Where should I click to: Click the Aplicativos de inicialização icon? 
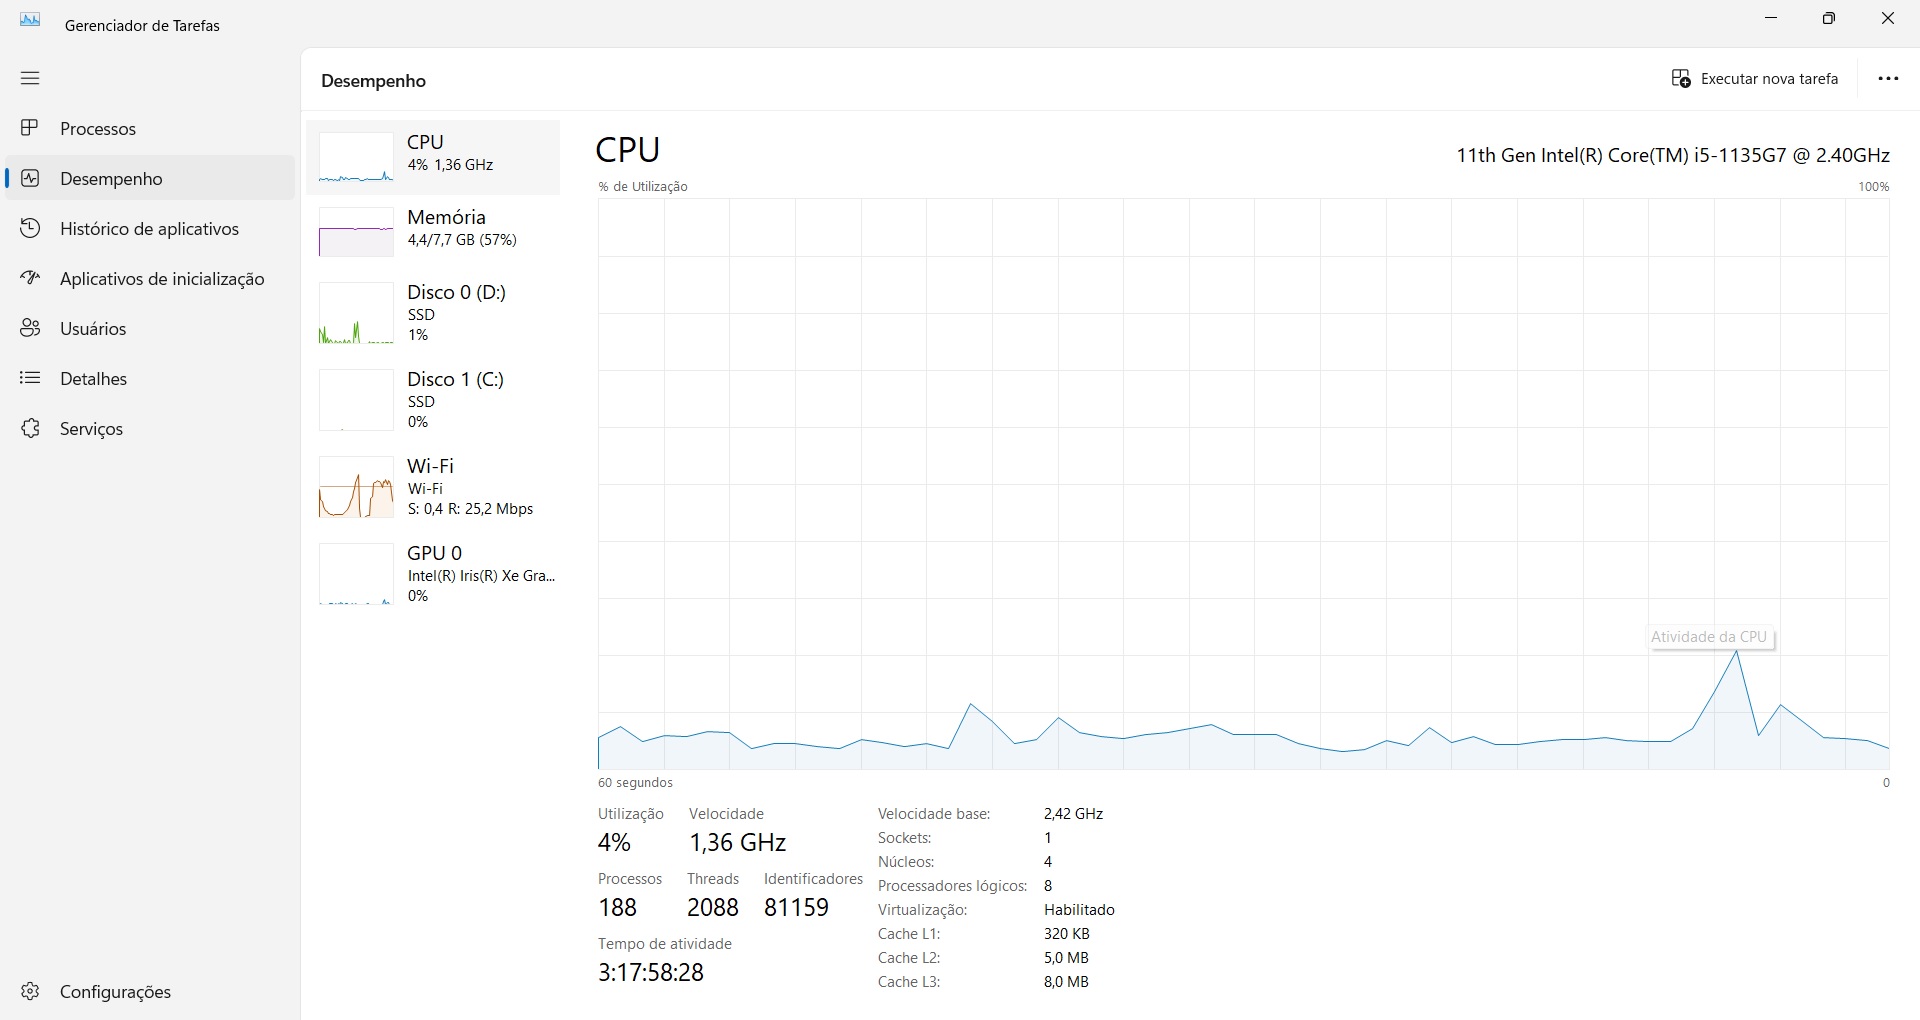[30, 278]
